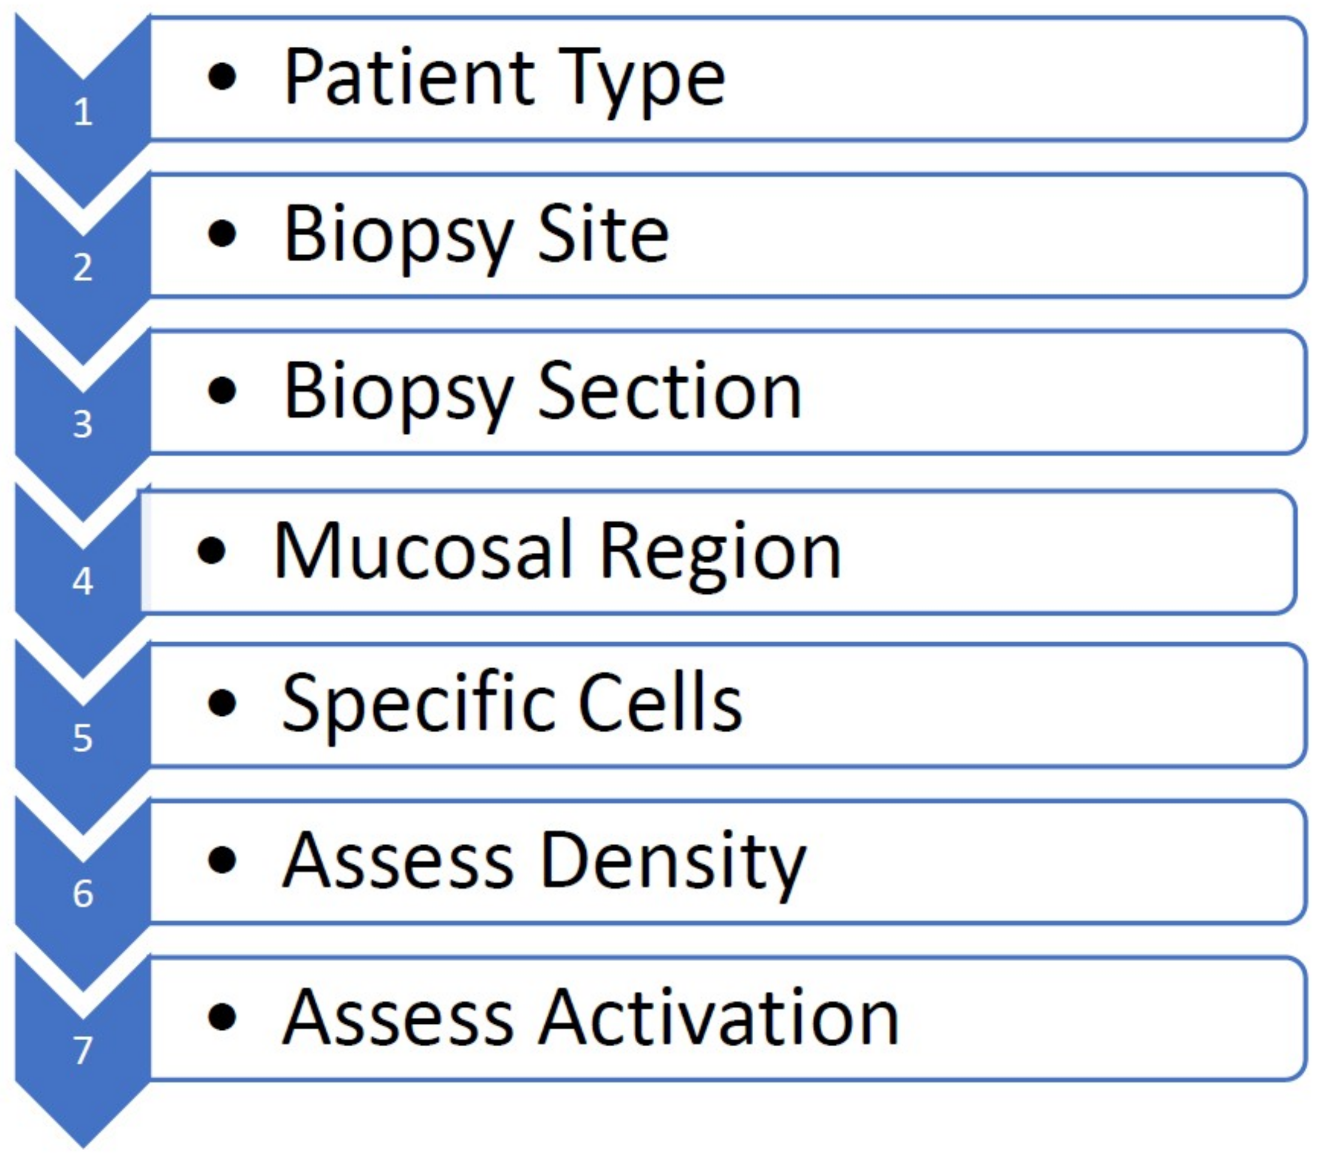Click the "Biopsy Section" text
Viewport: 1323px width, 1165px height.
pyautogui.click(x=543, y=391)
